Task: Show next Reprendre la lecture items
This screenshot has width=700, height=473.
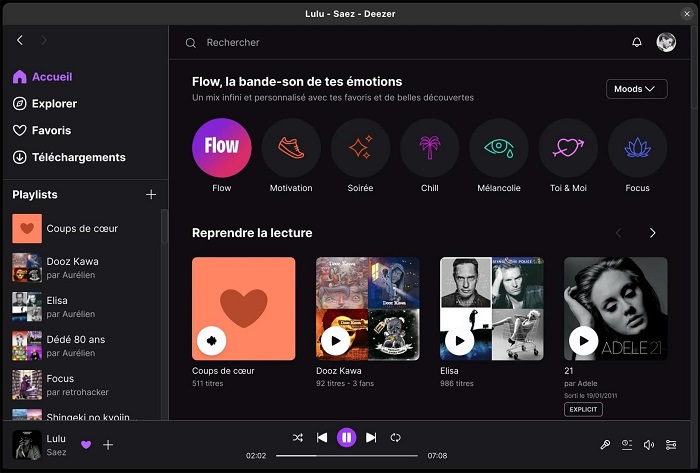Action: click(x=653, y=233)
